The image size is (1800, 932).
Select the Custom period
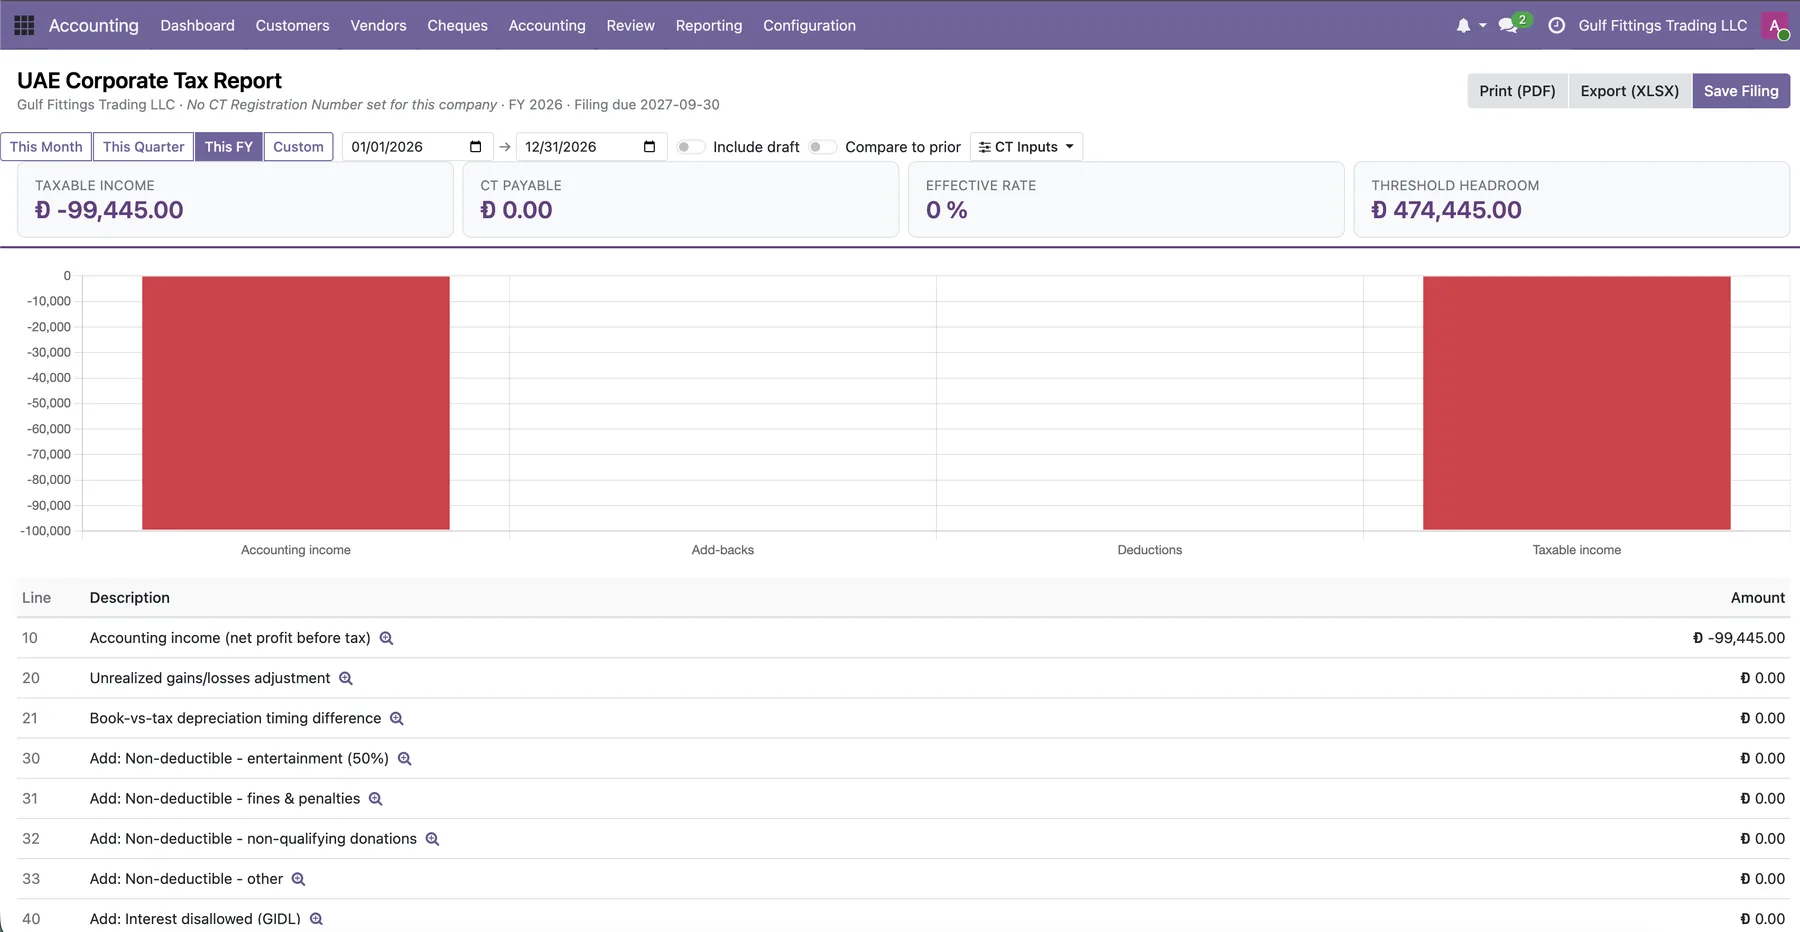pyautogui.click(x=298, y=147)
